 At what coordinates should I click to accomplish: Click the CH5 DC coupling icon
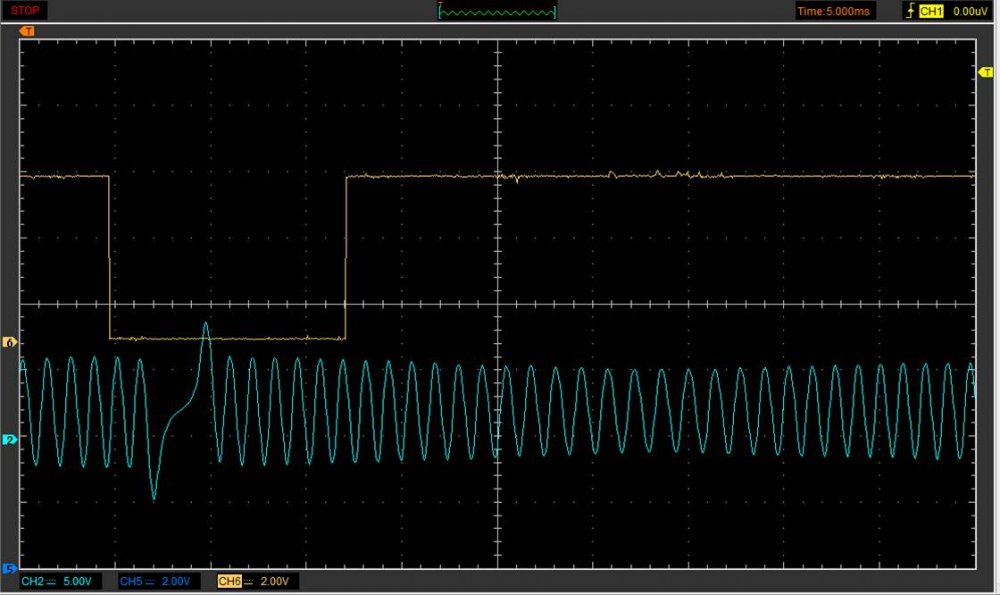pyautogui.click(x=148, y=581)
